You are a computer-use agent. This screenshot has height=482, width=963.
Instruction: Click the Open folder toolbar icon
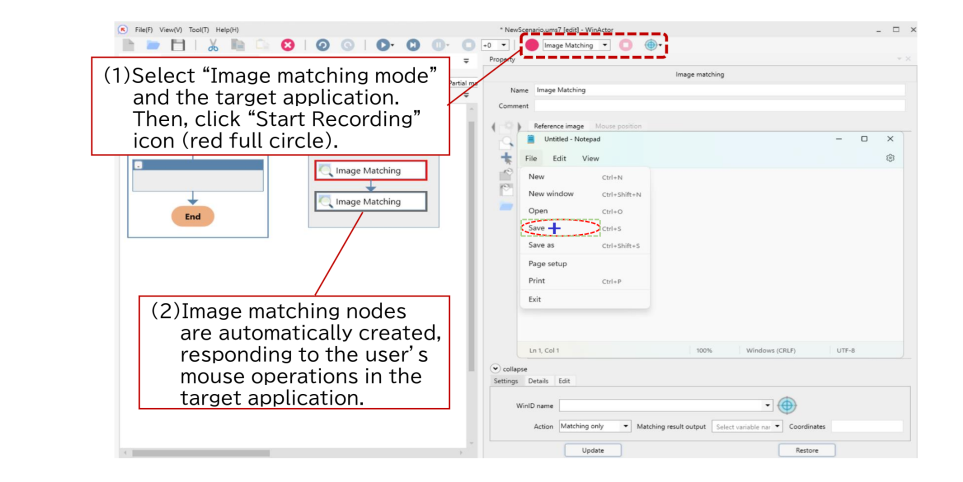coord(153,45)
